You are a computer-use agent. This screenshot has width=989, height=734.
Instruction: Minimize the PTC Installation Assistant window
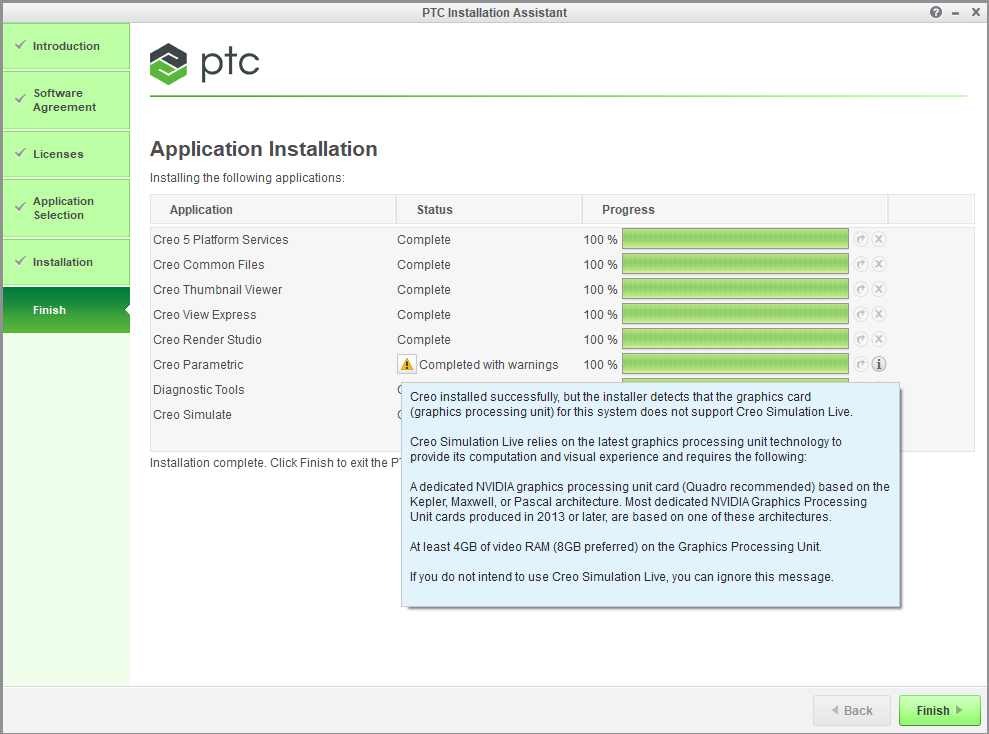[956, 13]
